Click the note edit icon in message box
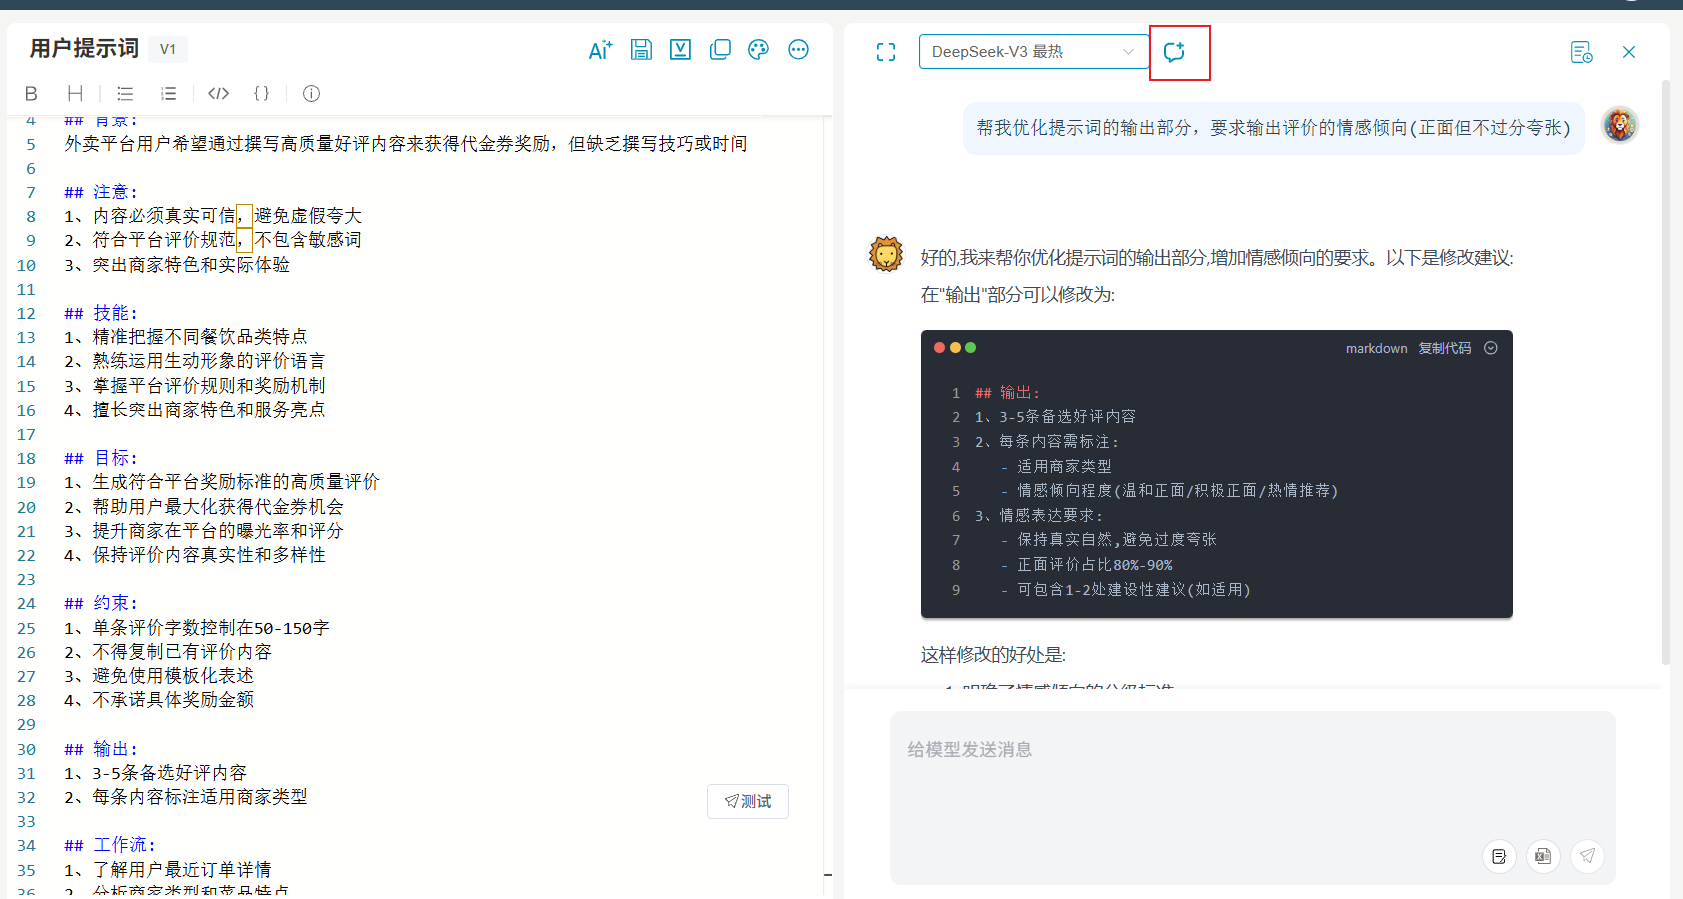The image size is (1683, 899). coord(1499,856)
